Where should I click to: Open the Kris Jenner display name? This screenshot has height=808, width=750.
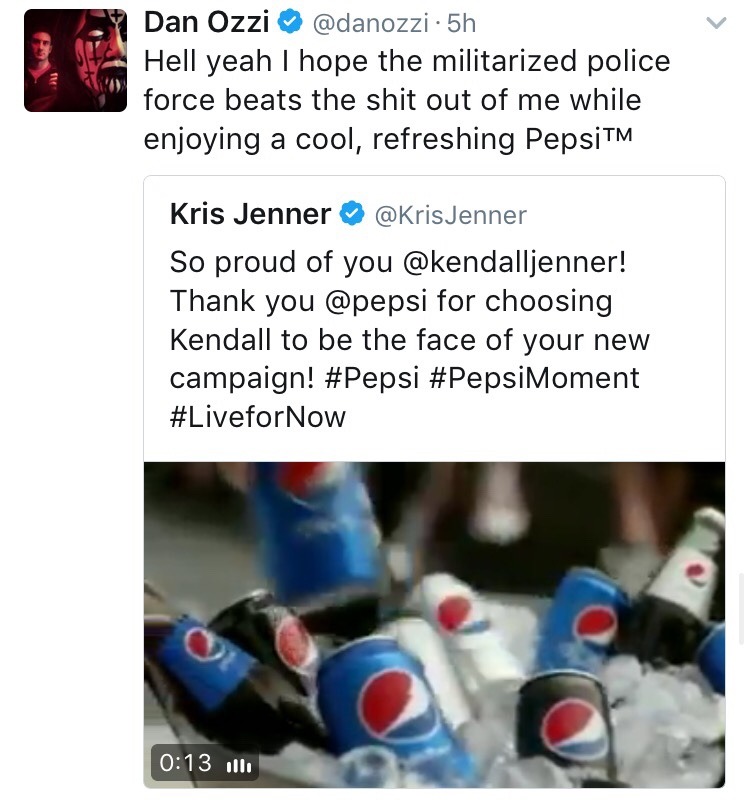coord(250,213)
